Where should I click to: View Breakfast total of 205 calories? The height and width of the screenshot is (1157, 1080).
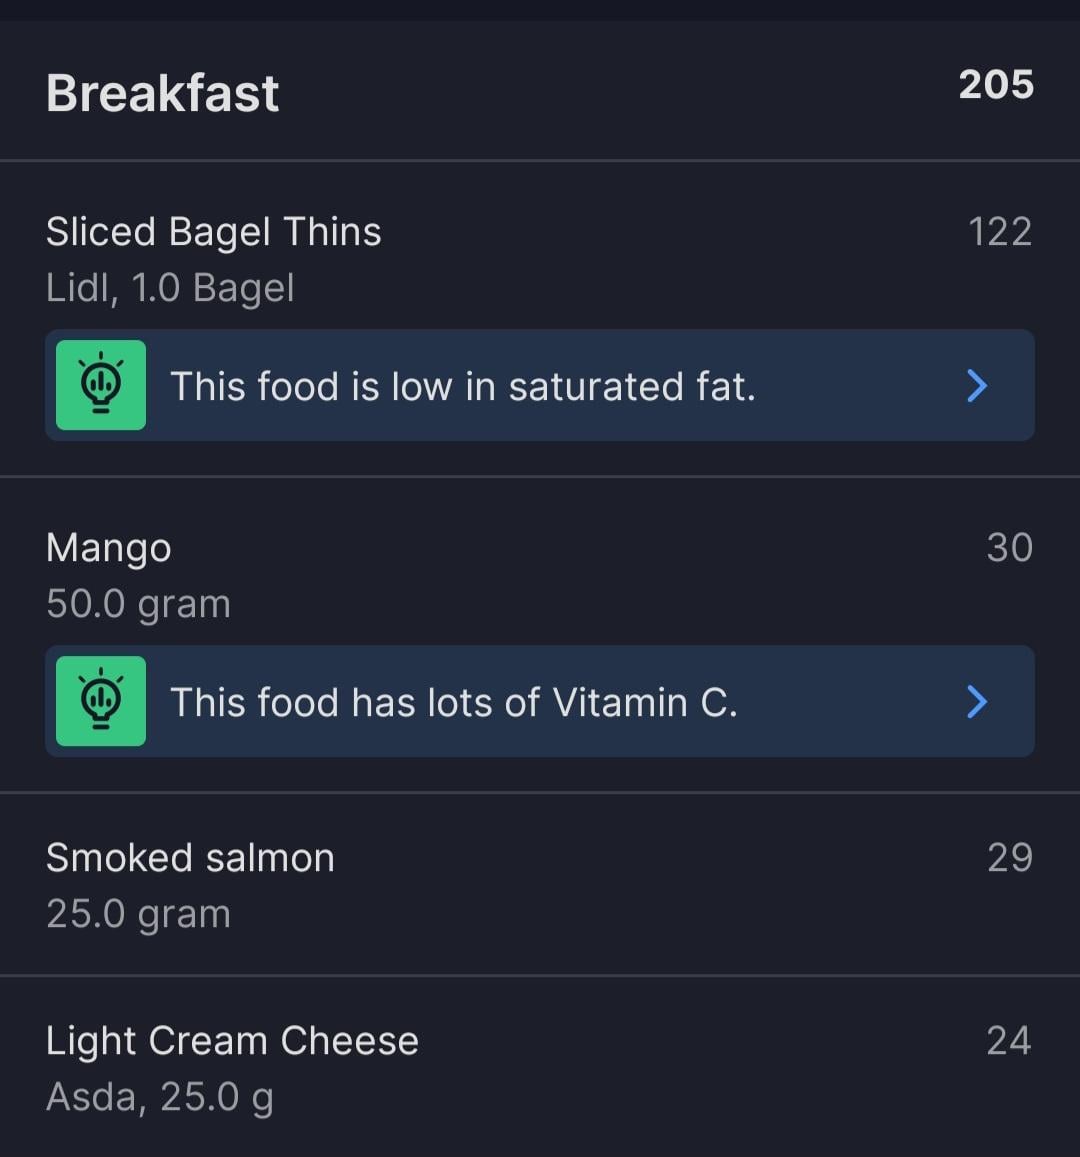[x=996, y=85]
